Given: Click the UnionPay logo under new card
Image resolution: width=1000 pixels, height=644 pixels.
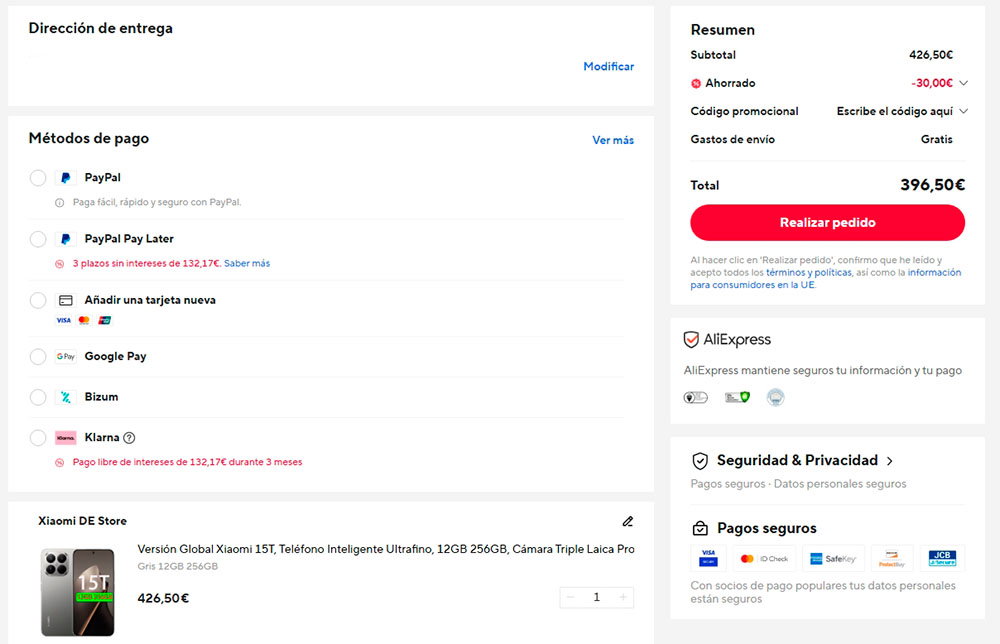Looking at the screenshot, I should pos(105,320).
